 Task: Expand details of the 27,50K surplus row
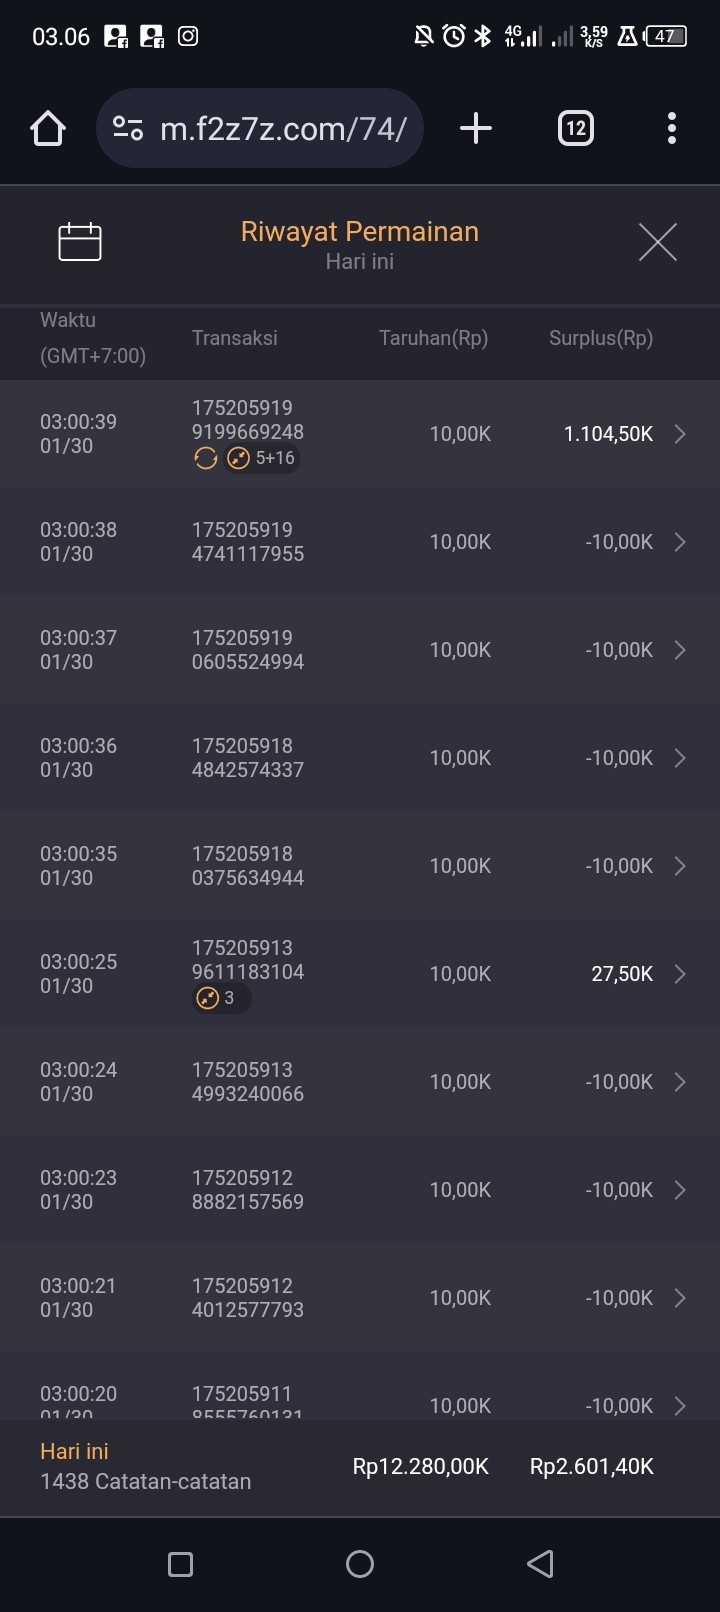pos(680,974)
